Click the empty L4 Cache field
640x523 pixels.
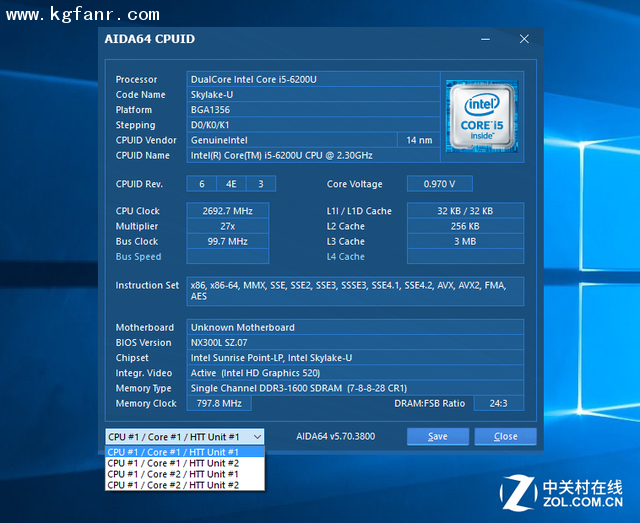465,256
